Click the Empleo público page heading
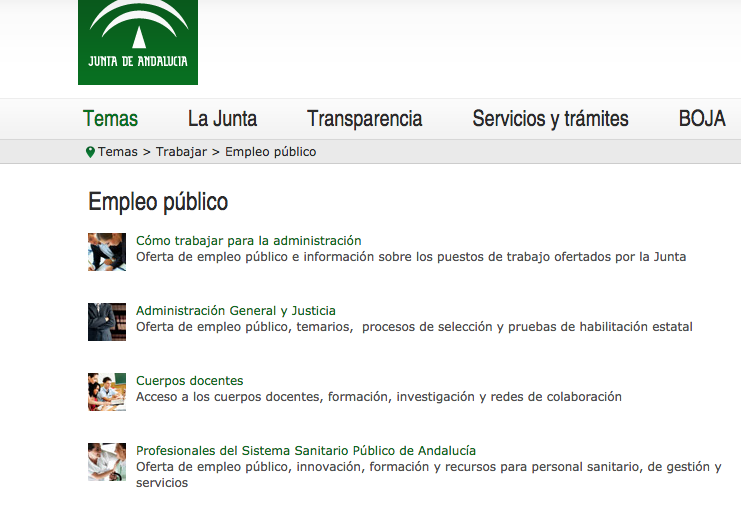The width and height of the screenshot is (741, 514). (158, 202)
